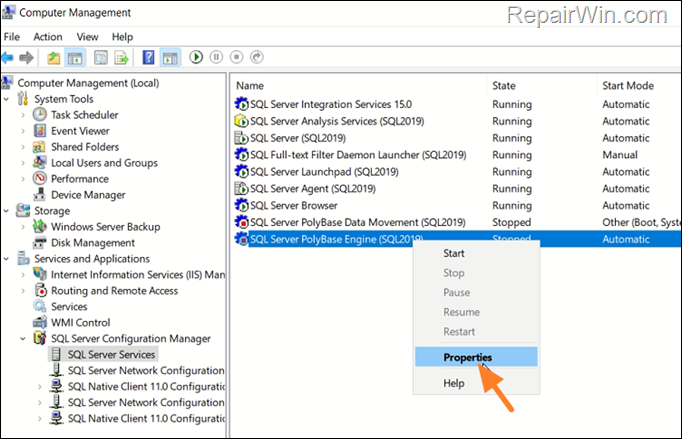Image resolution: width=682 pixels, height=439 pixels.
Task: Click the SQL Server Agent (SQL2019) service icon
Action: (x=241, y=188)
